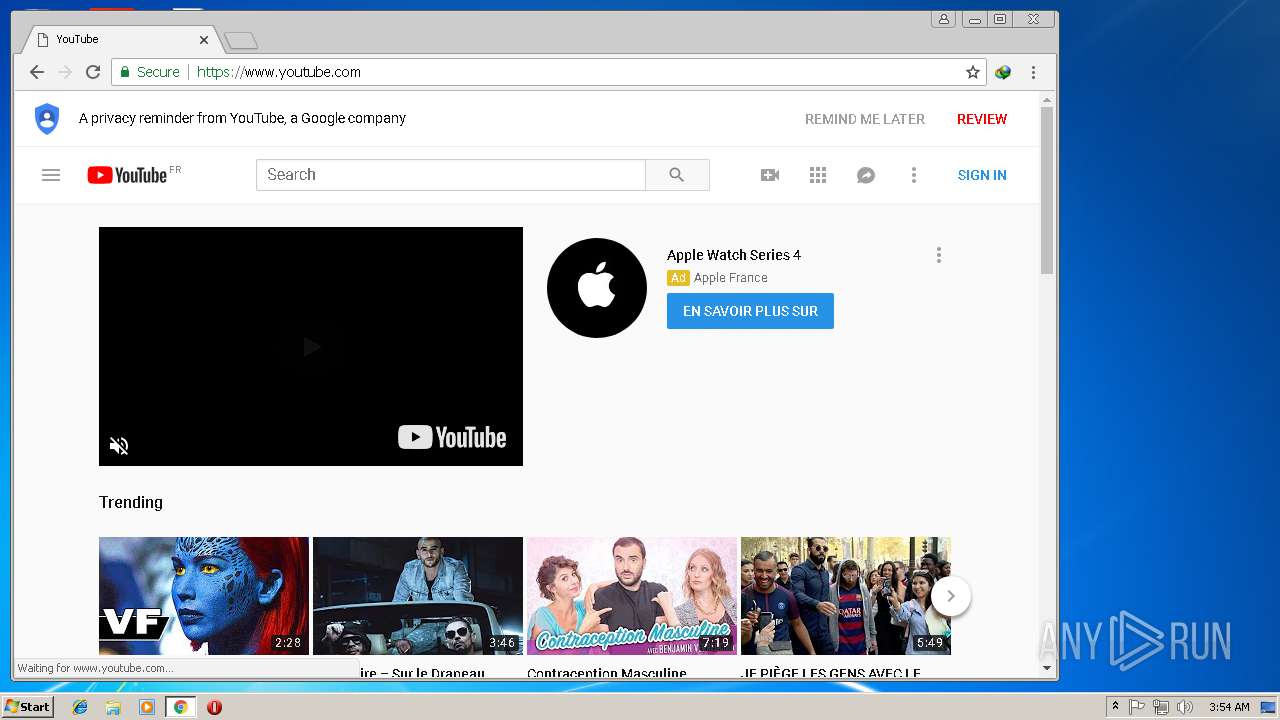Bookmark this page with the star icon
This screenshot has width=1280, height=720.
click(x=972, y=72)
